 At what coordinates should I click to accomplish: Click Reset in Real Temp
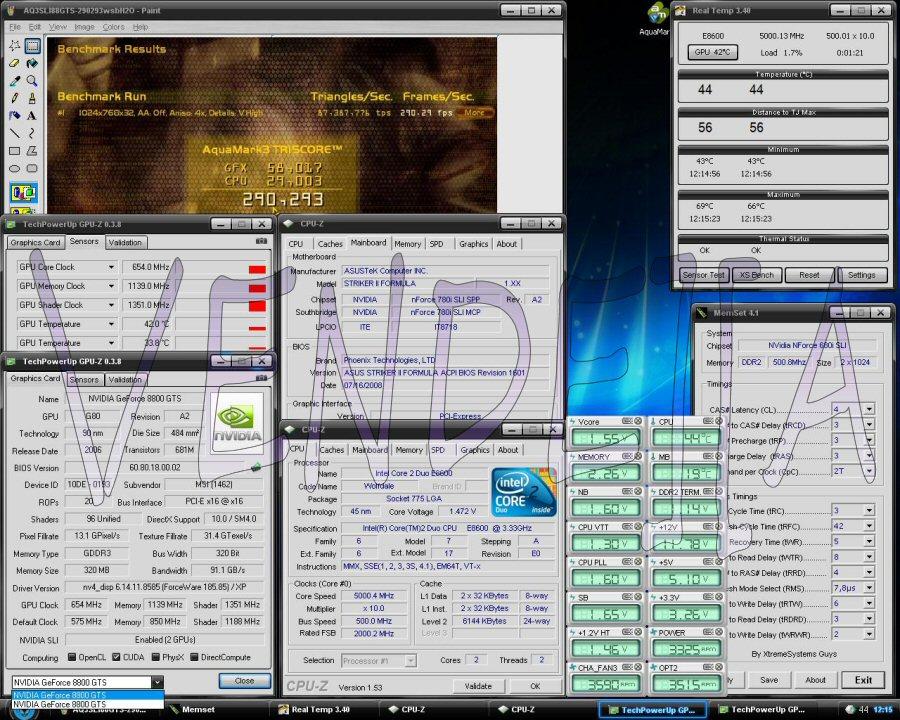tap(809, 275)
